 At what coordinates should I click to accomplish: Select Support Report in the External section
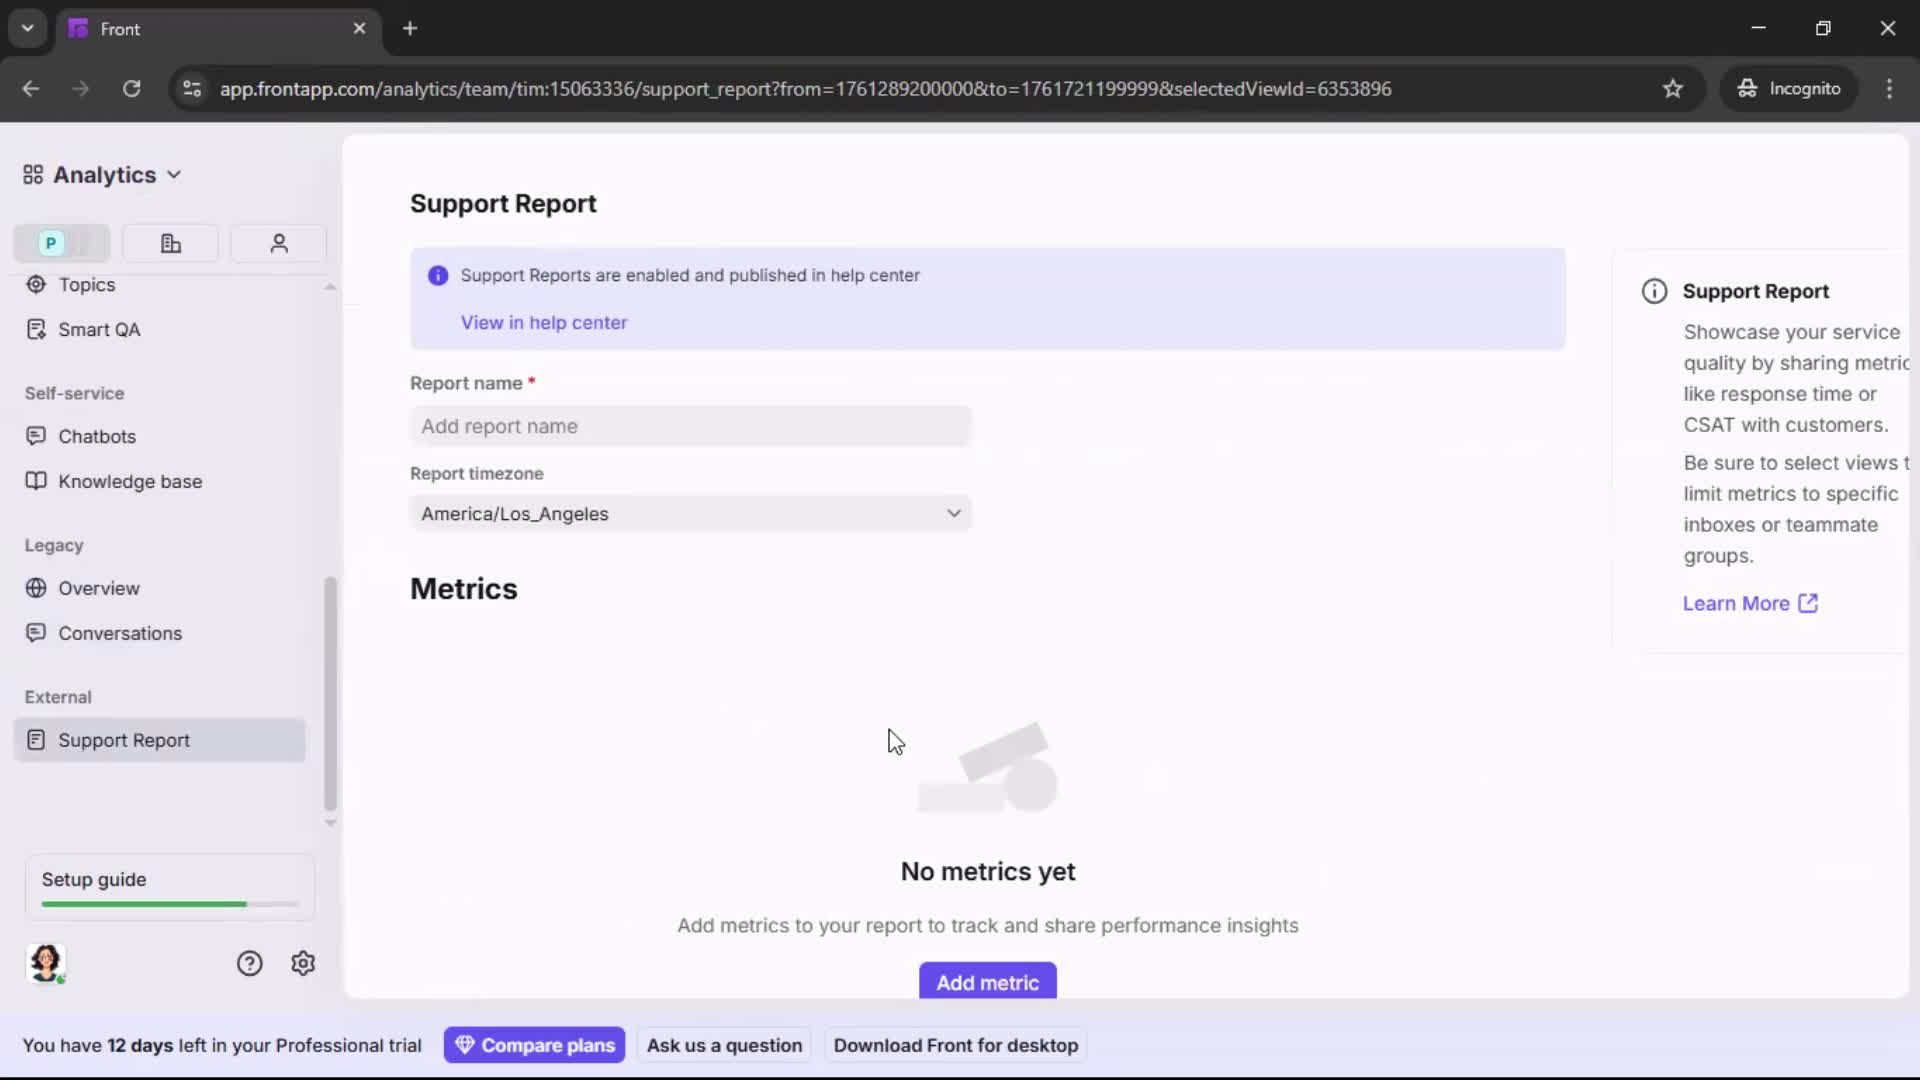pos(124,740)
